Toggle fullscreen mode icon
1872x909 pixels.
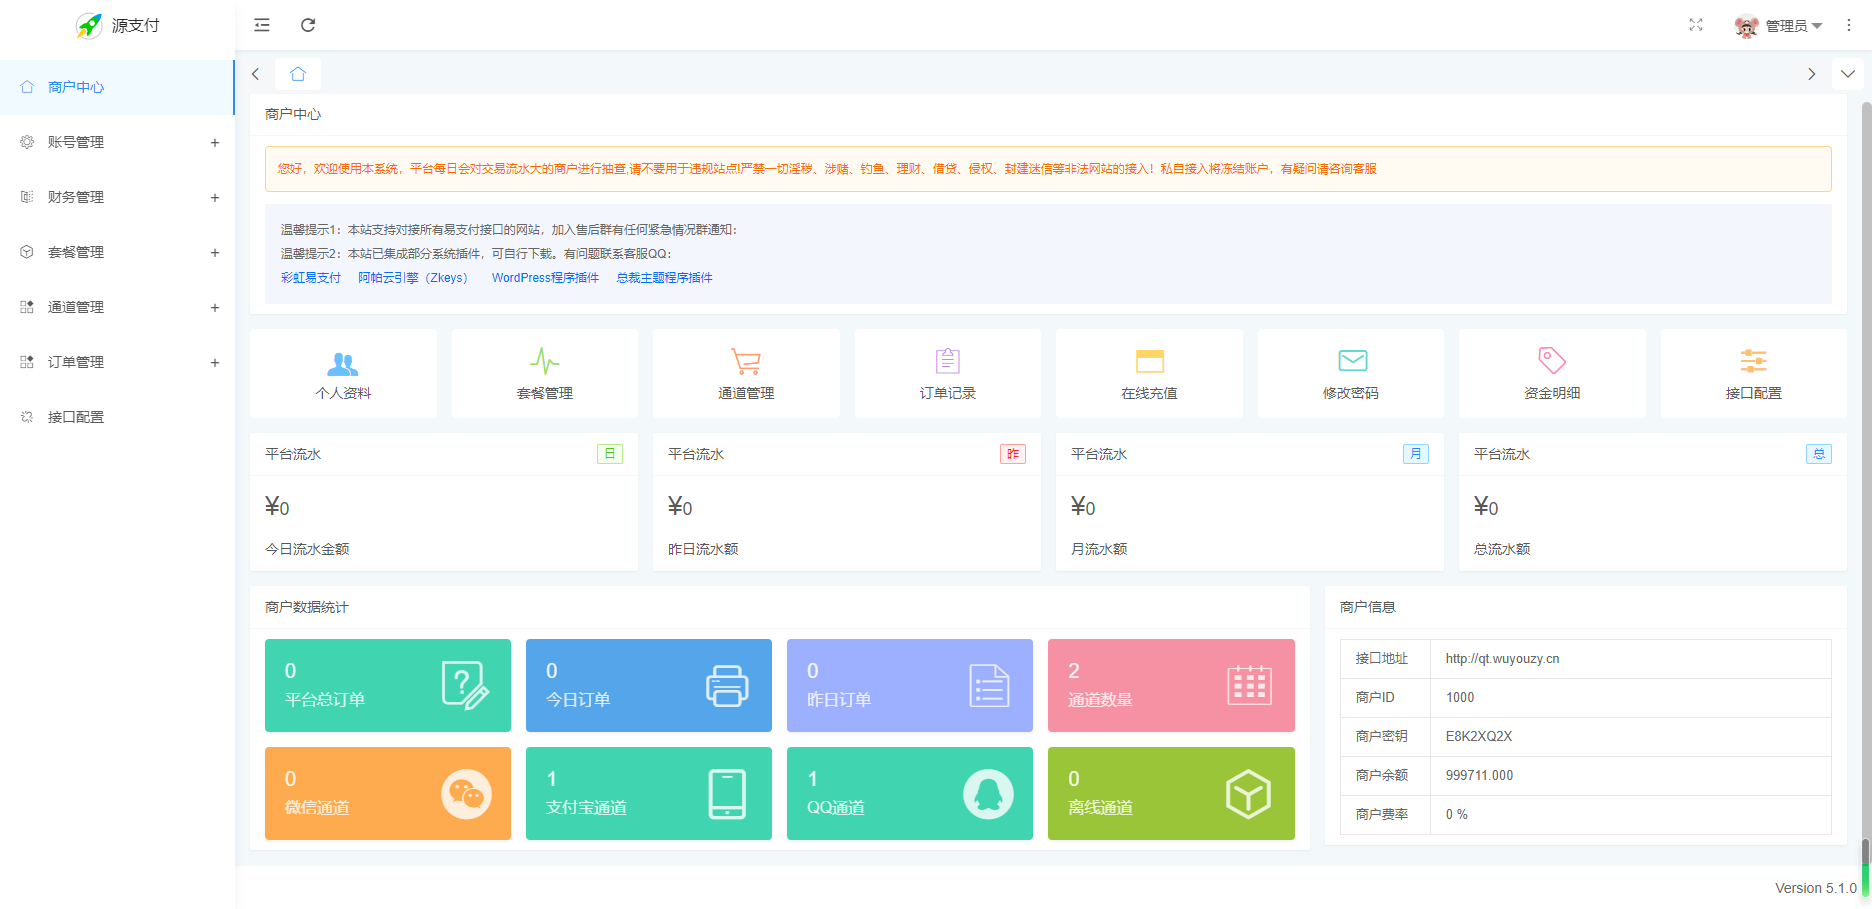click(1696, 25)
